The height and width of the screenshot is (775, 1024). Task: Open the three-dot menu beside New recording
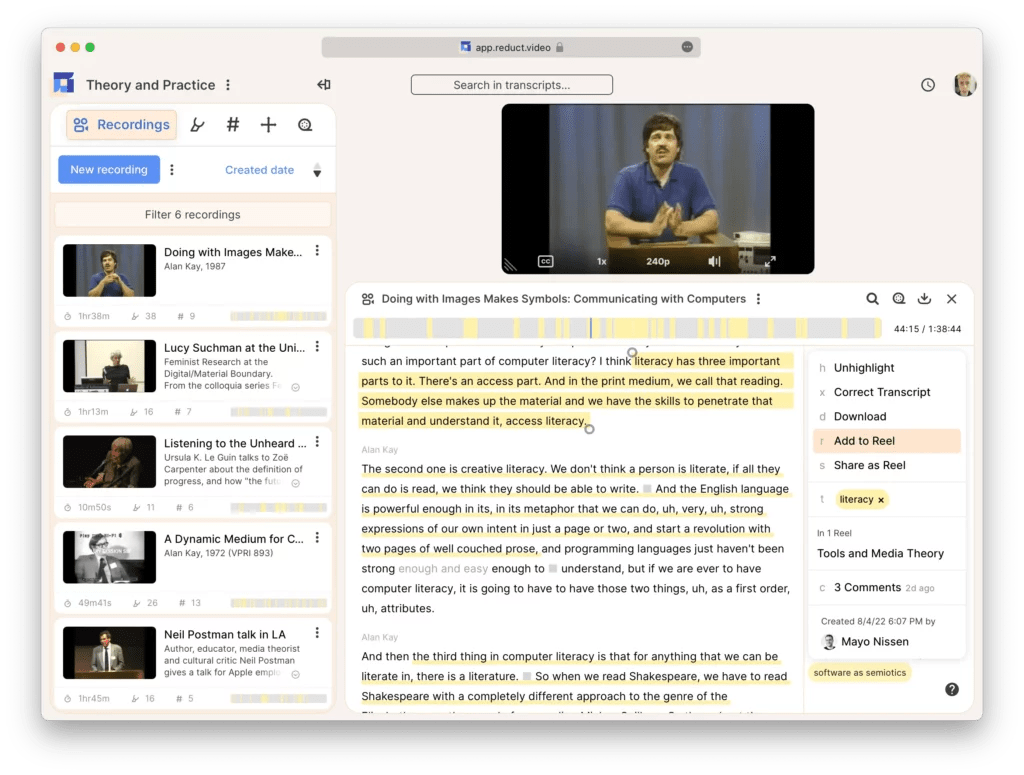pyautogui.click(x=172, y=169)
